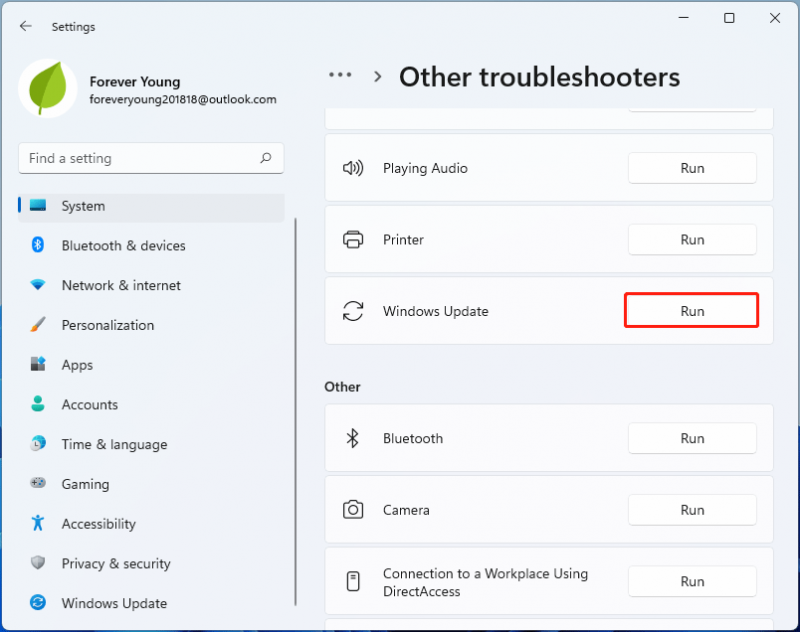Go back using the back arrow

point(26,26)
